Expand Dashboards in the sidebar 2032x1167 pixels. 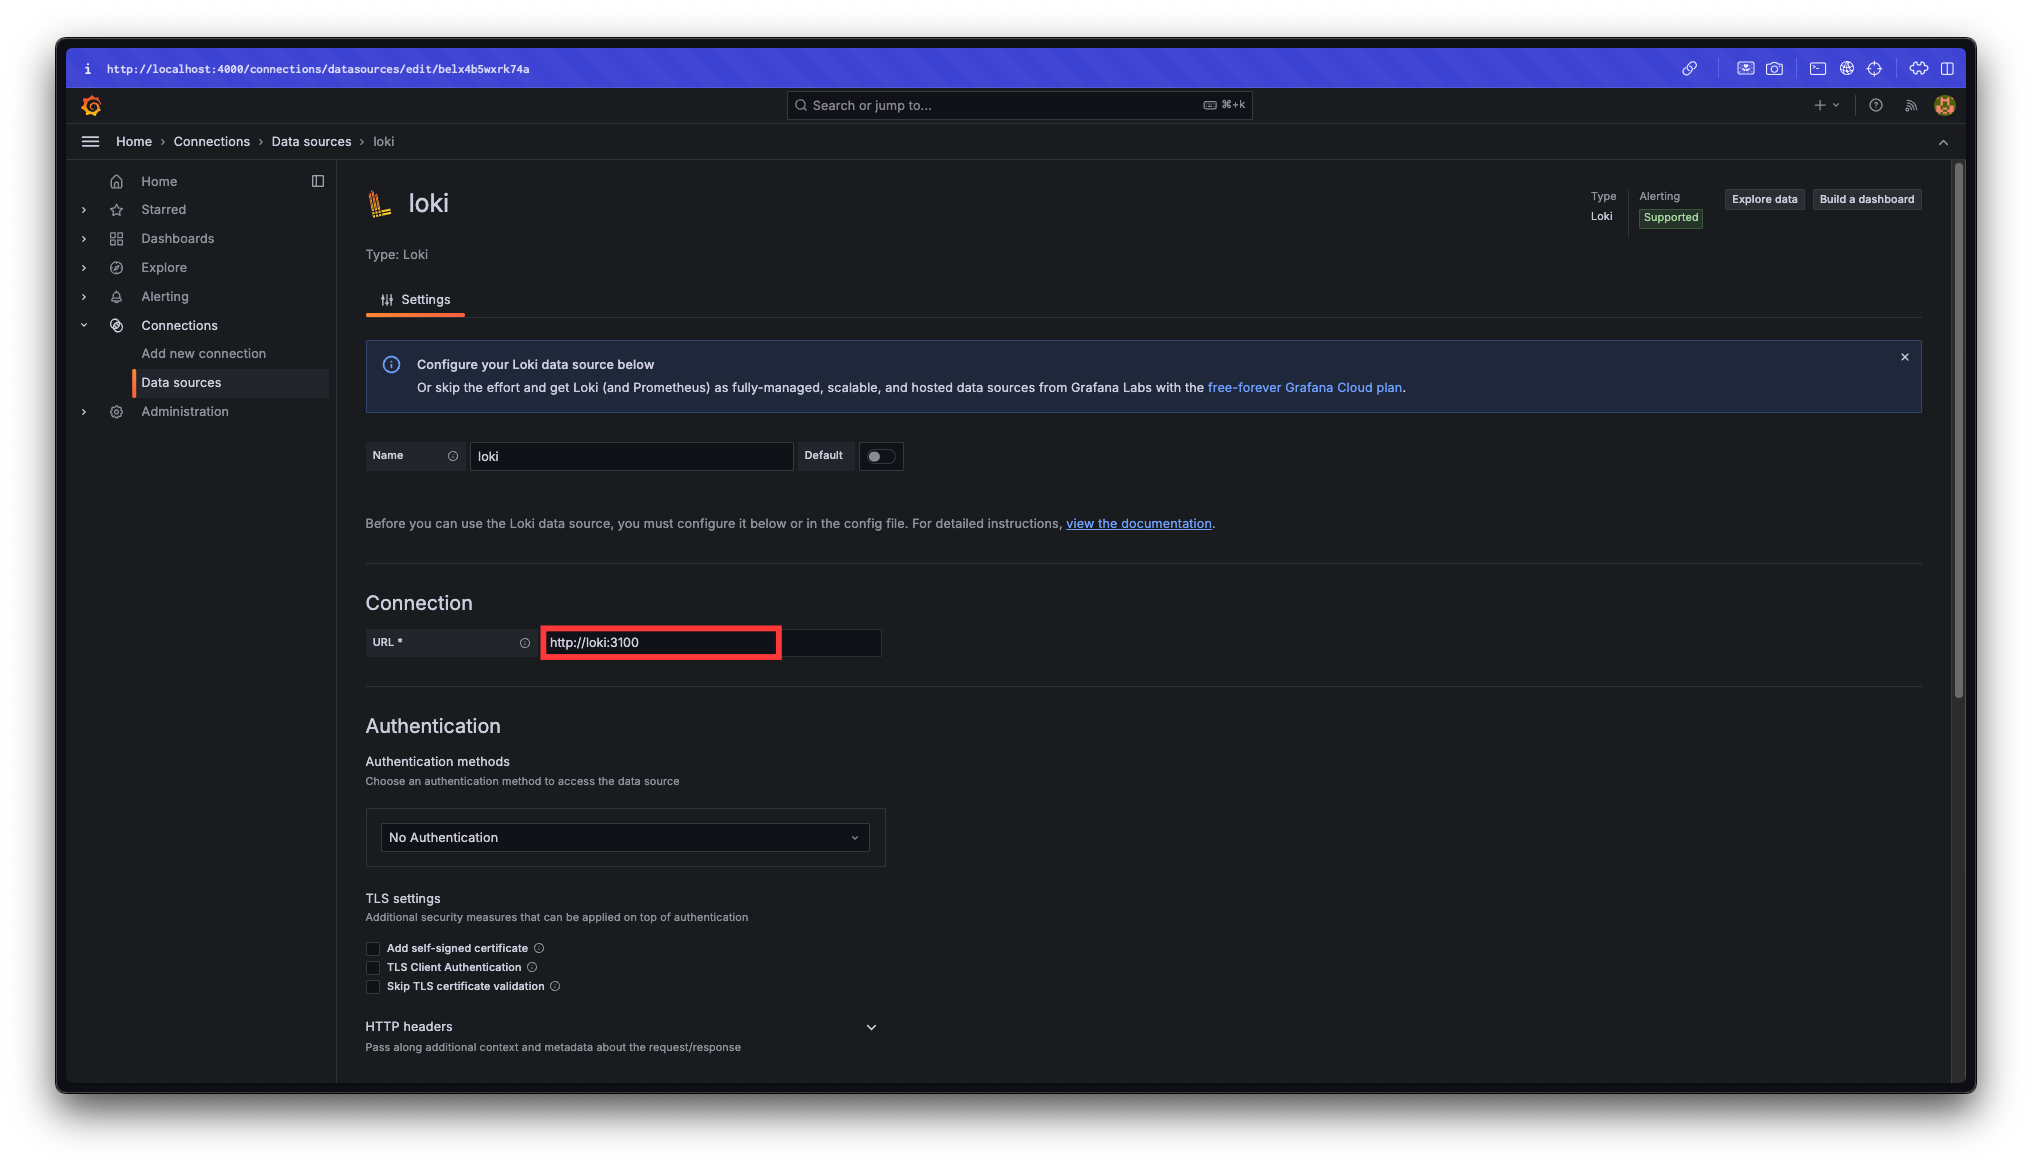(84, 239)
